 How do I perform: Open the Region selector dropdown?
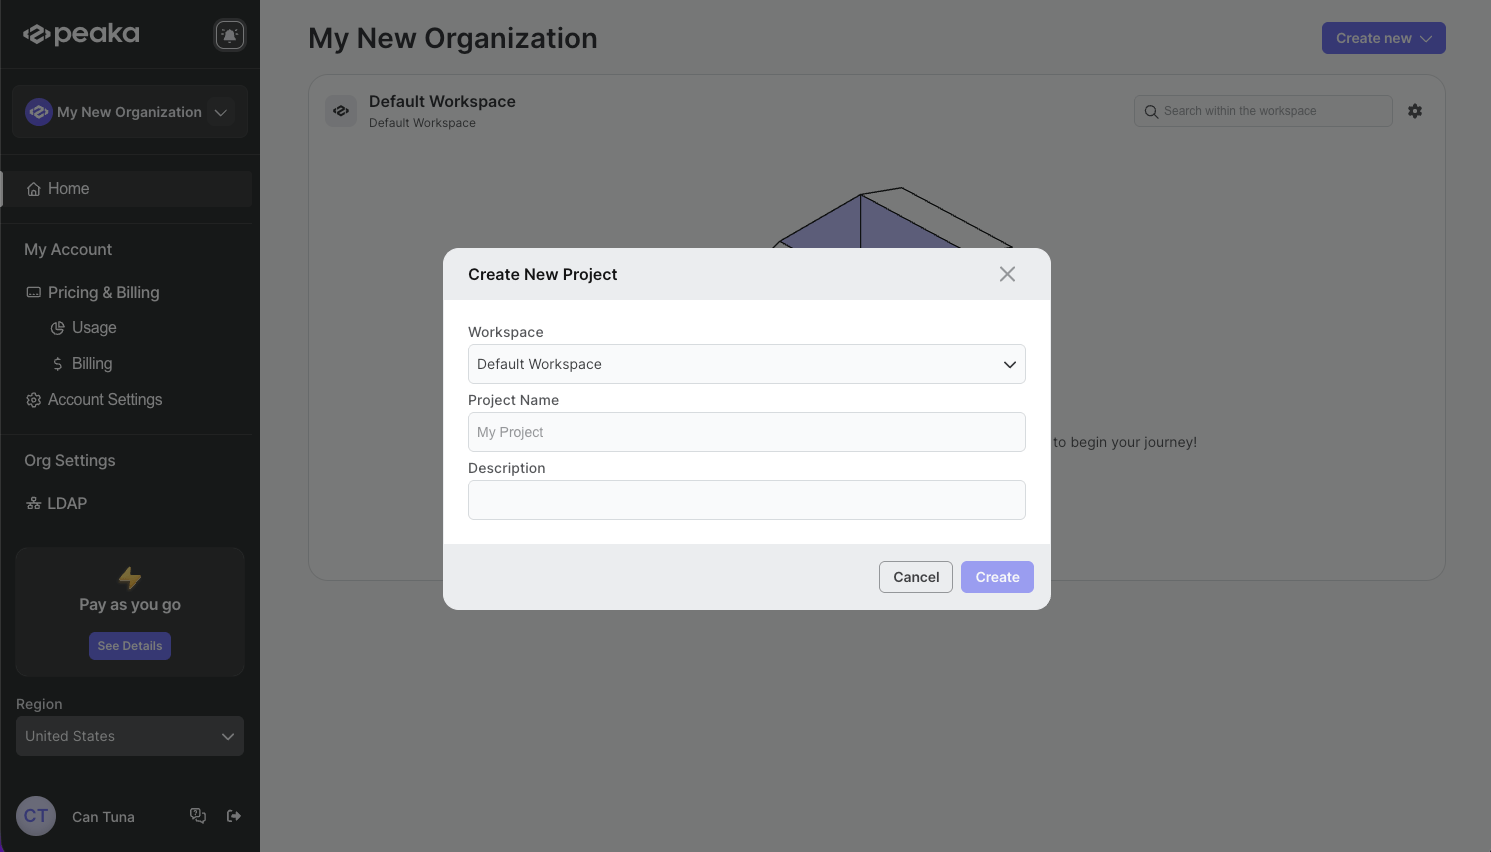(x=130, y=736)
